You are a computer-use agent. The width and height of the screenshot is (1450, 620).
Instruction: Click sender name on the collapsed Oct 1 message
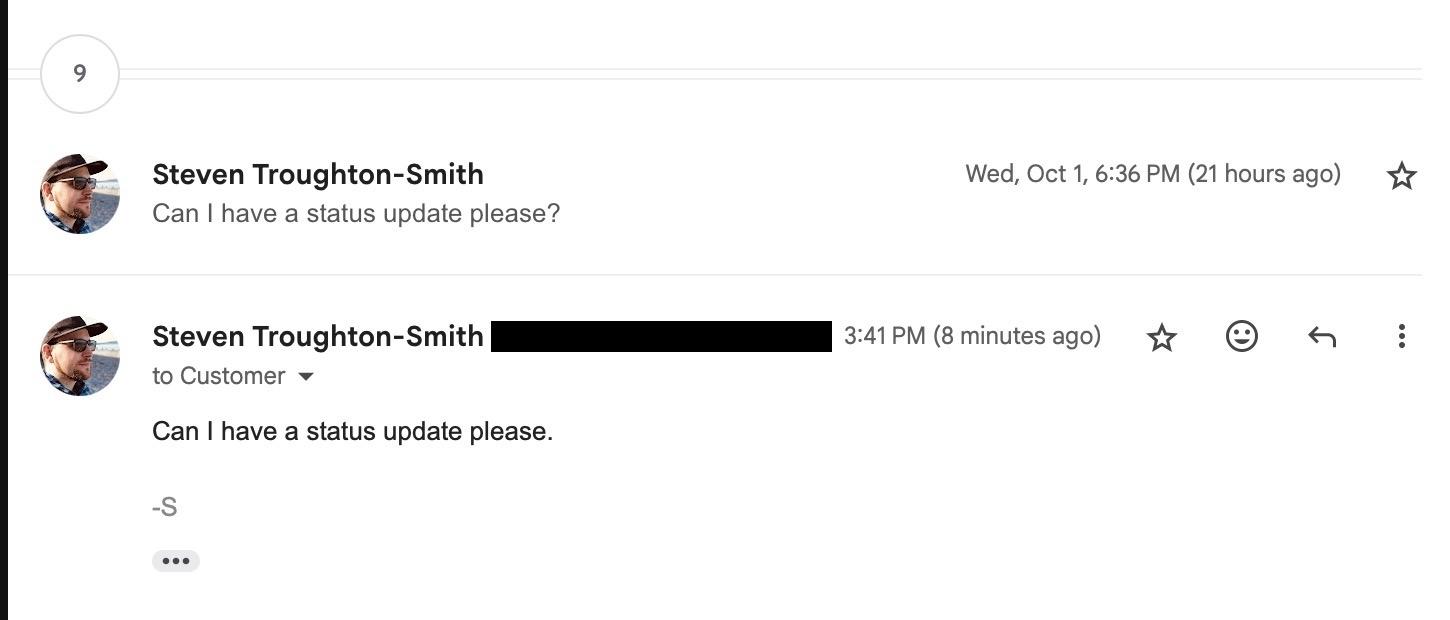(x=317, y=175)
